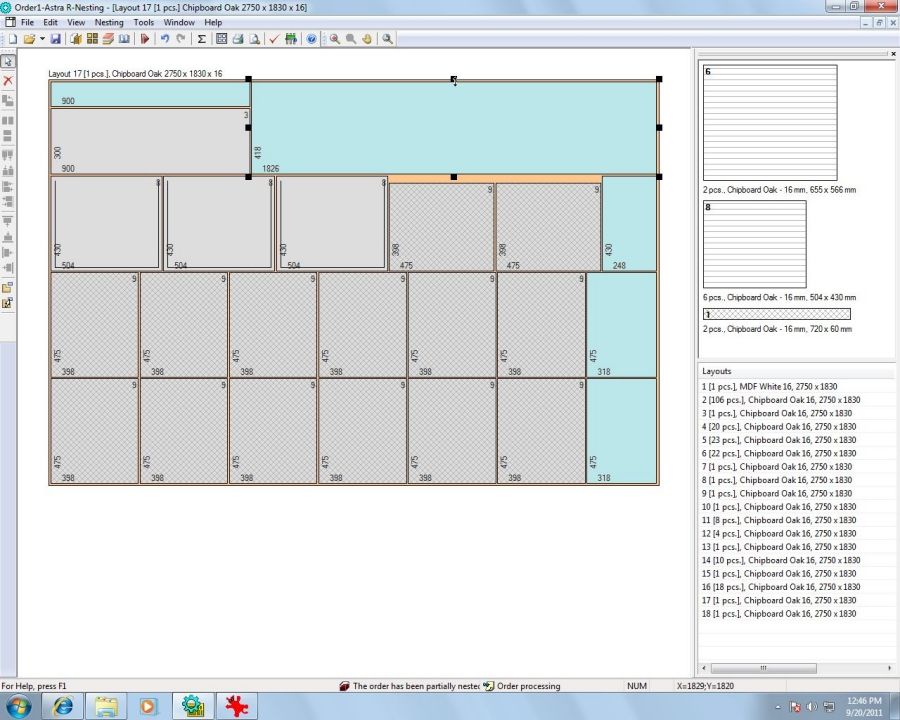Open dropdown arrow next to Open folder
The height and width of the screenshot is (720, 900).
click(x=42, y=39)
